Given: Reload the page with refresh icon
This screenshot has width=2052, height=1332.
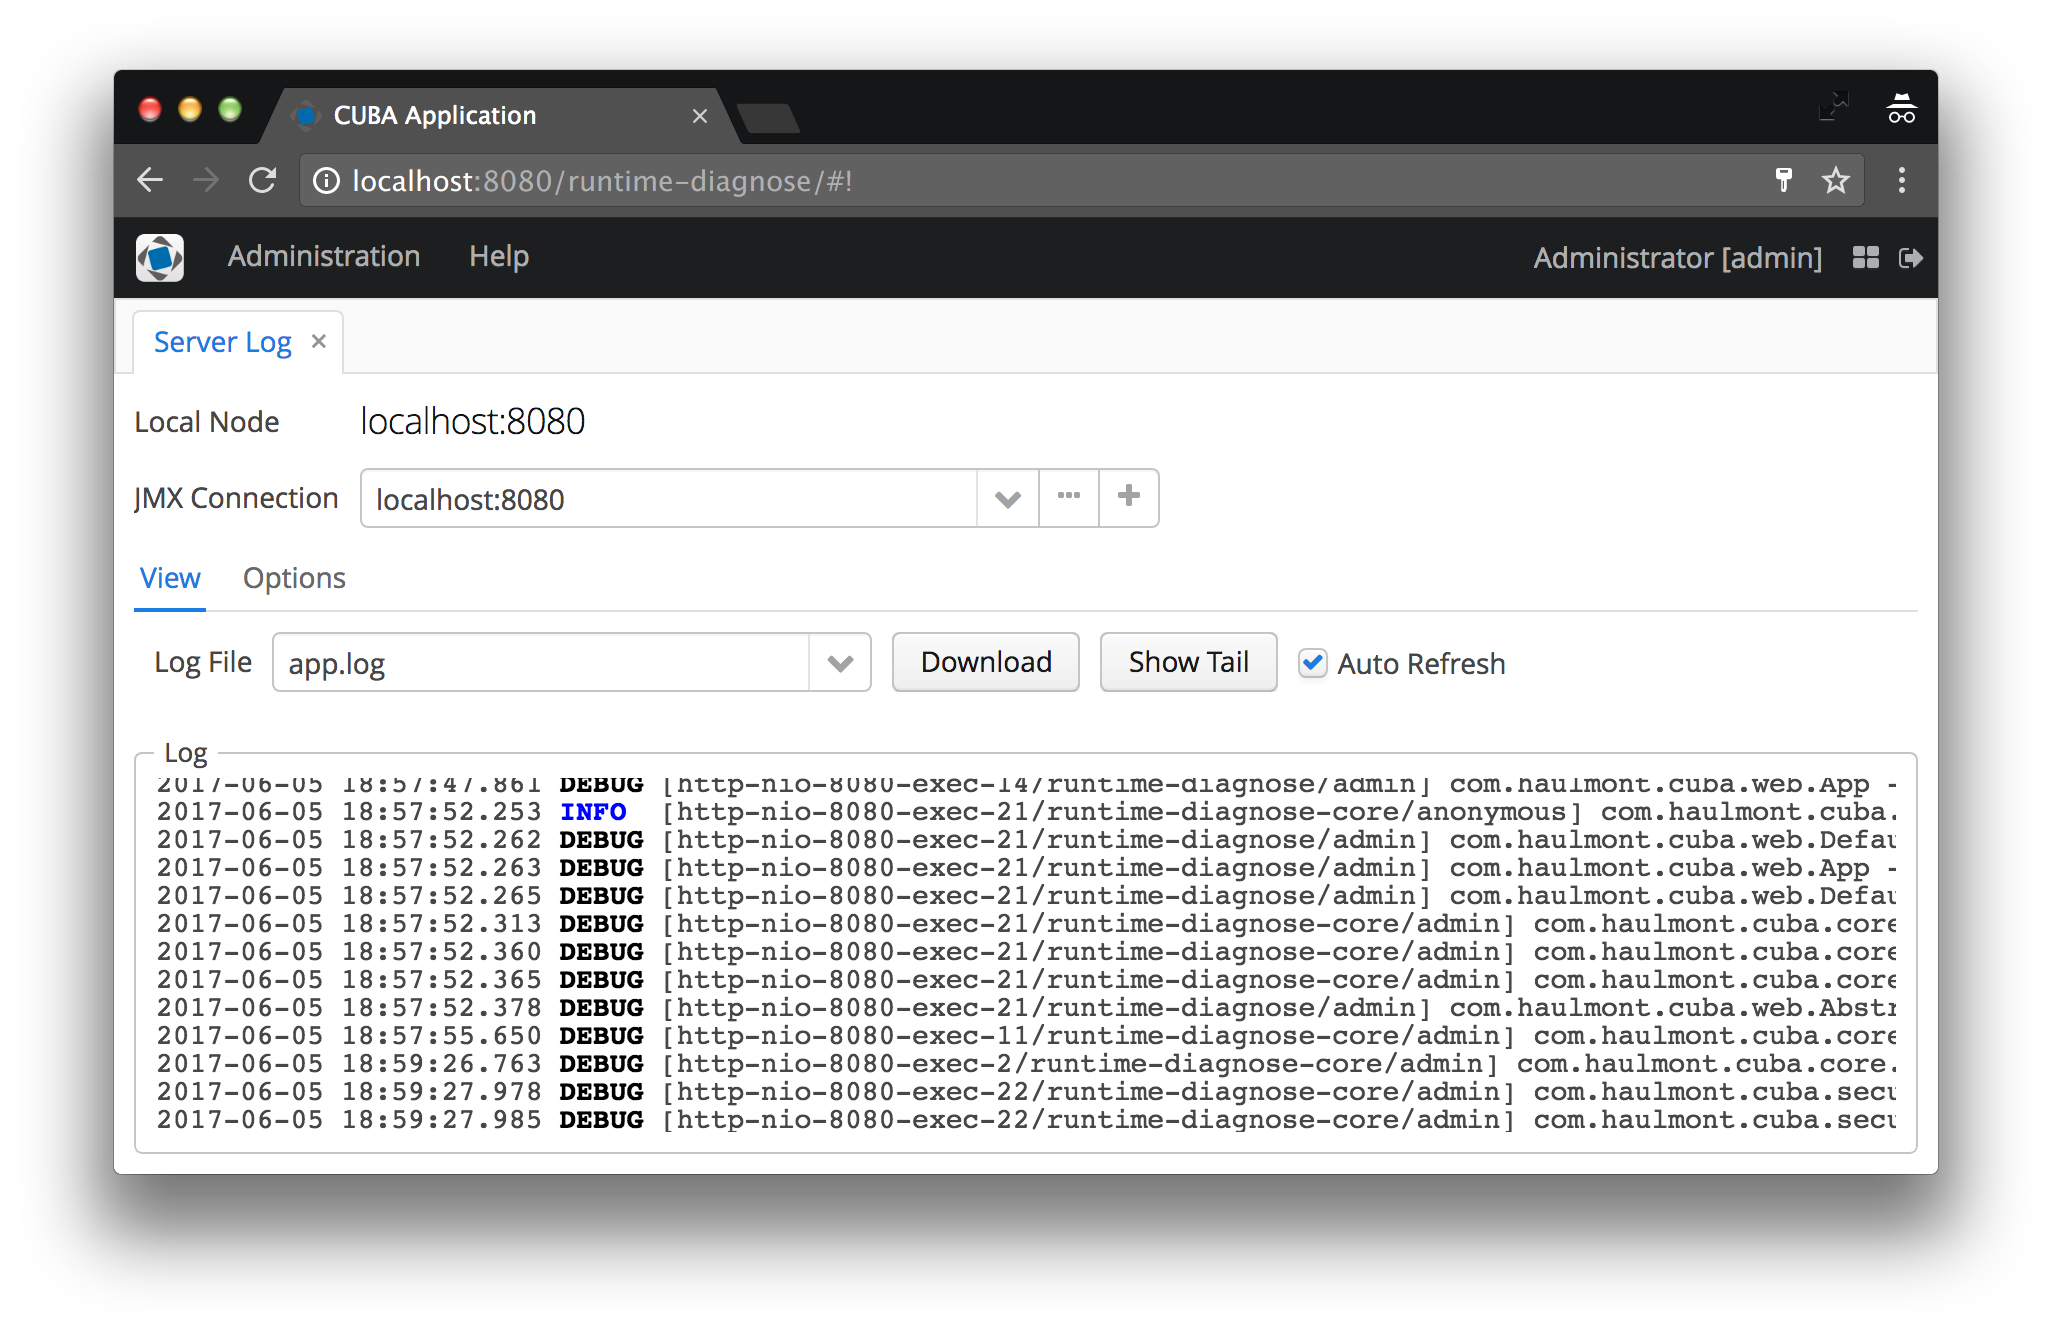Looking at the screenshot, I should 262,180.
